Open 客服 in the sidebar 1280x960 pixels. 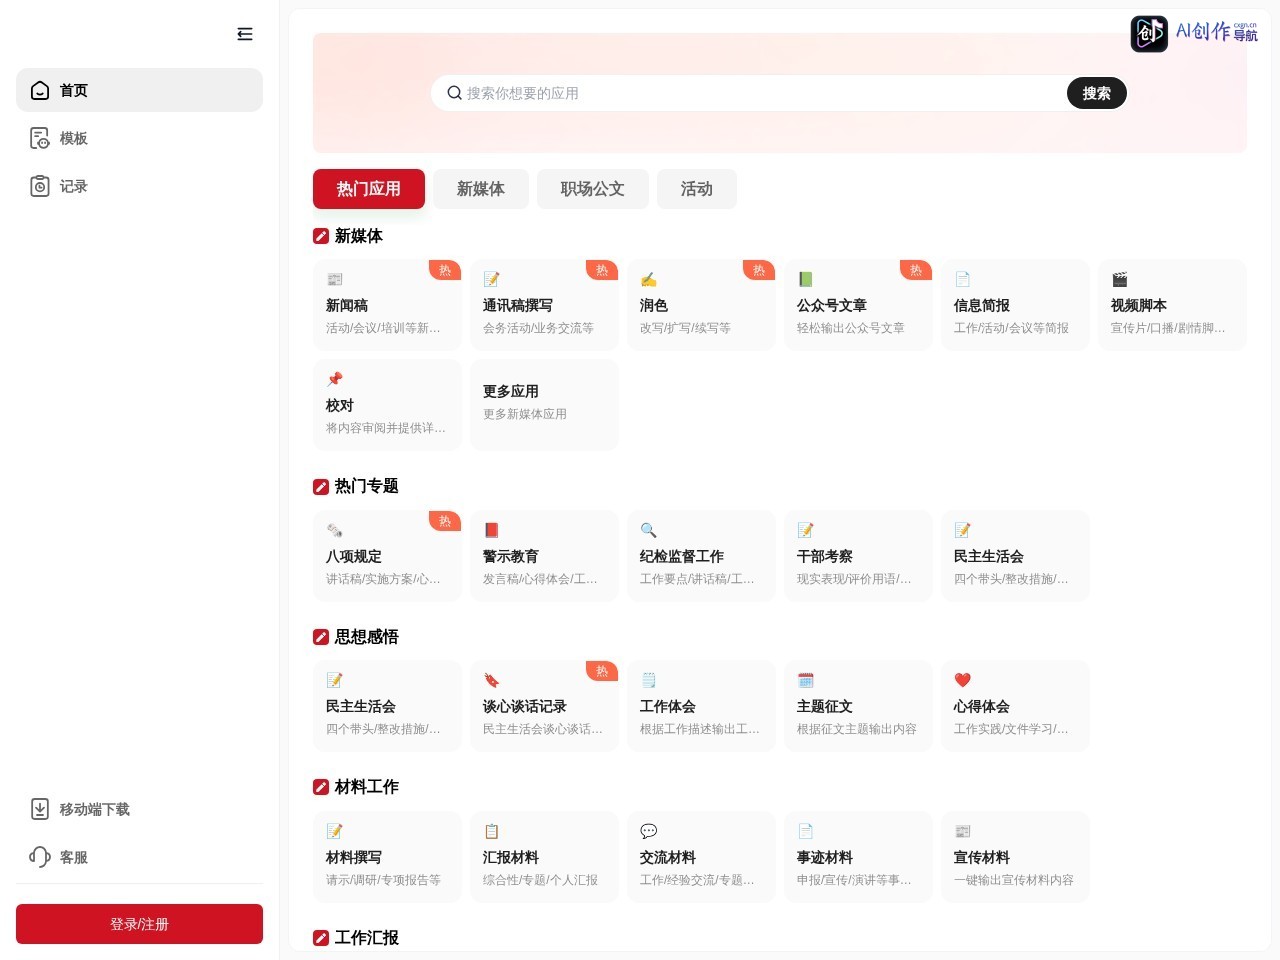pos(139,857)
